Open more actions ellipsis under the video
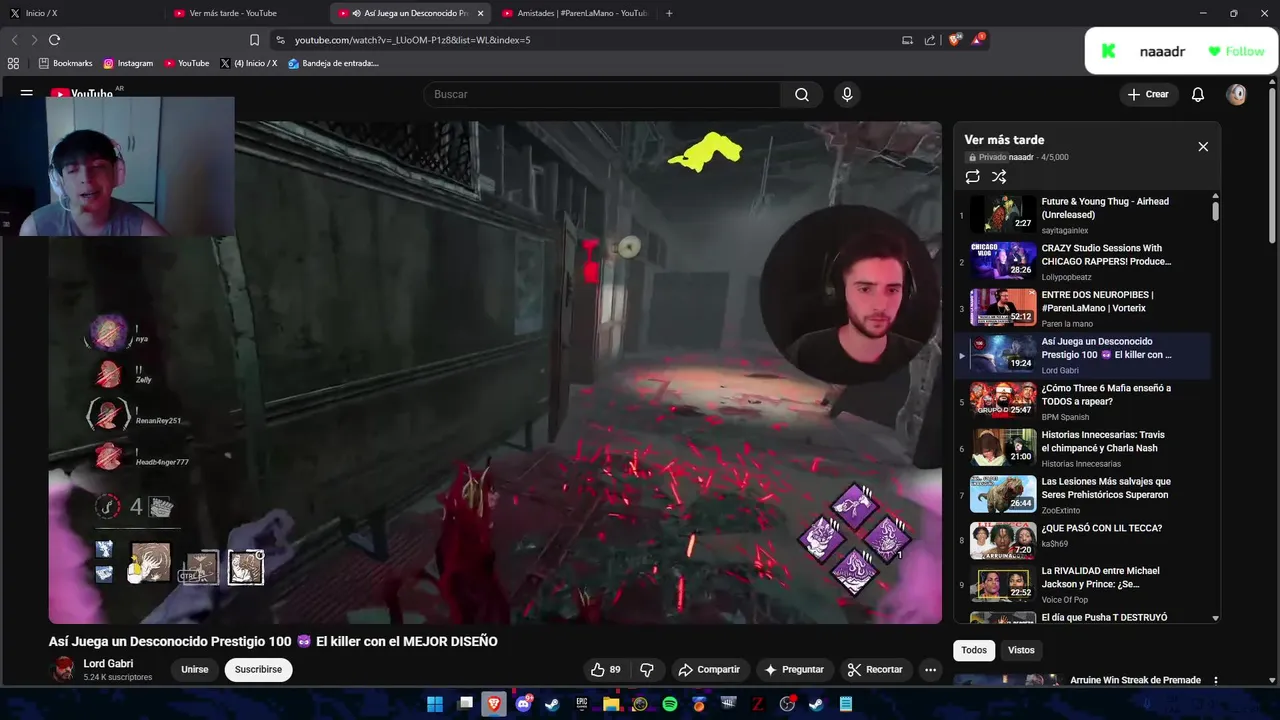The height and width of the screenshot is (720, 1280). tap(931, 670)
